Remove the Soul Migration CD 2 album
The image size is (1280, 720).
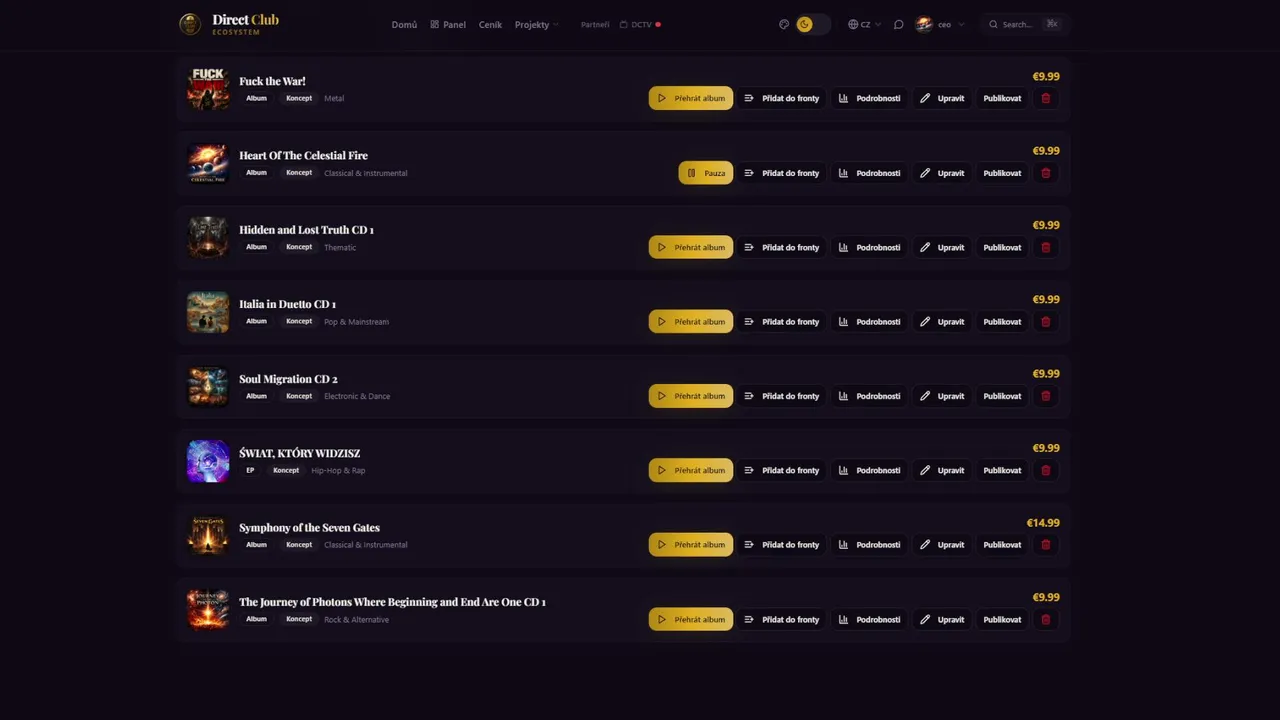click(1046, 396)
